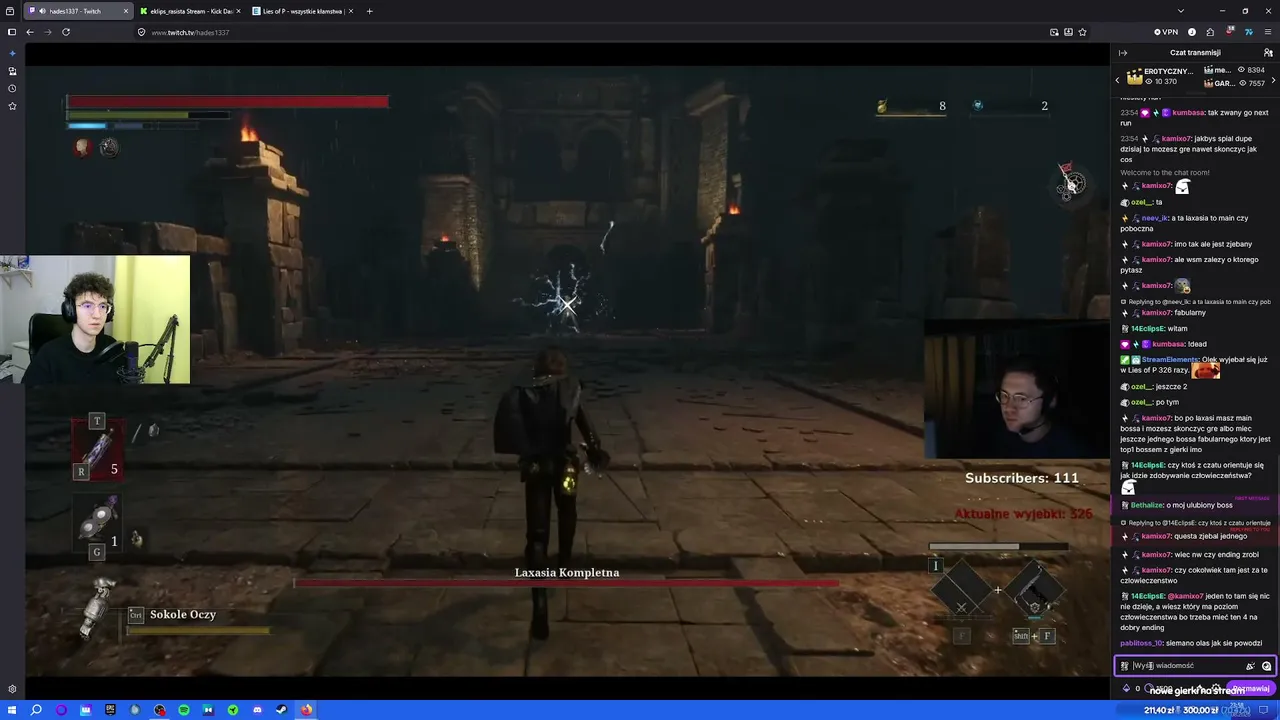Screen dimensions: 1280x720
Task: Open Spotify from the taskbar
Action: click(184, 710)
